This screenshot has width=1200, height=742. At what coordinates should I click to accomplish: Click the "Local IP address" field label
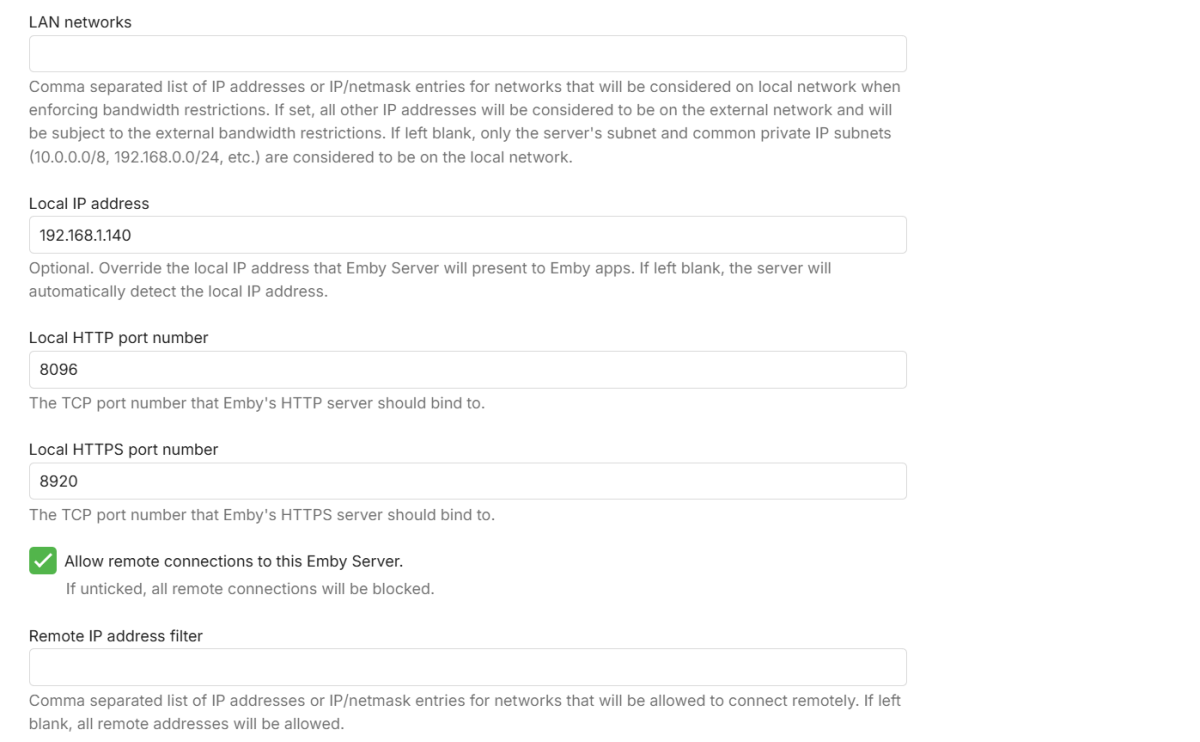coord(89,203)
